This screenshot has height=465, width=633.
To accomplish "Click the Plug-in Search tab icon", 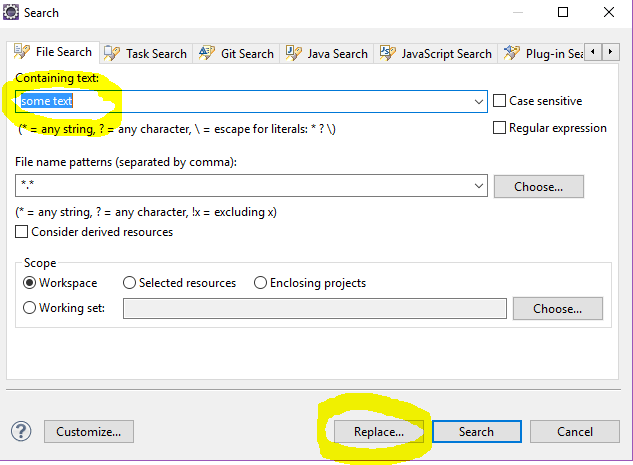I will (511, 53).
